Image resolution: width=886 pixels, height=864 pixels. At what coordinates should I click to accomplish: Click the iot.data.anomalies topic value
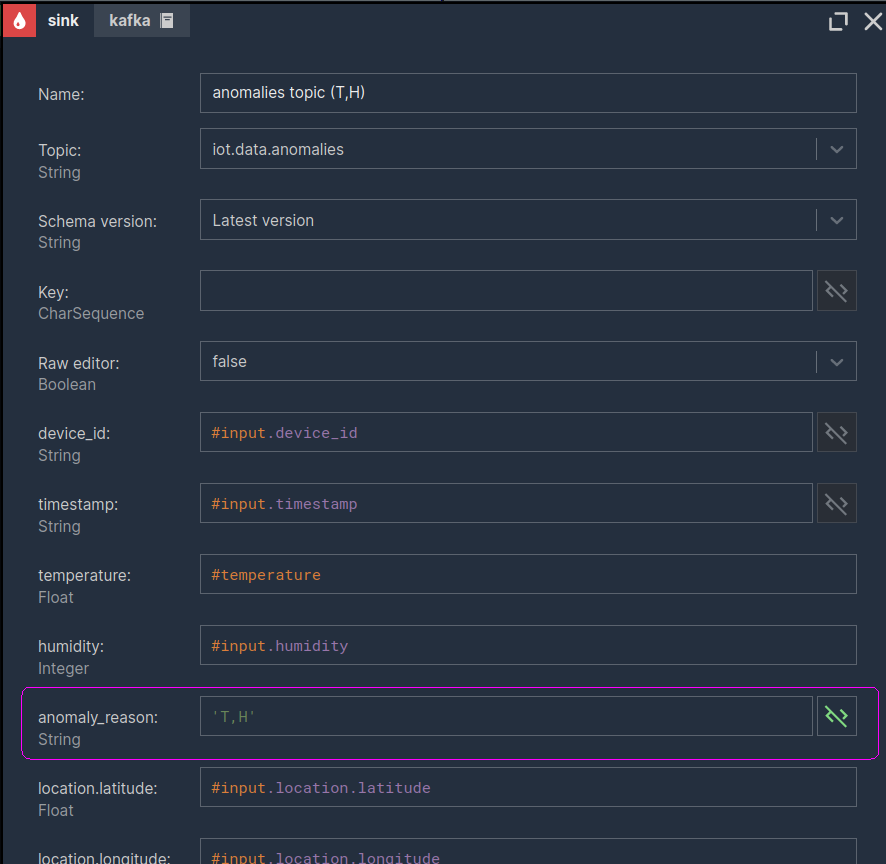278,149
